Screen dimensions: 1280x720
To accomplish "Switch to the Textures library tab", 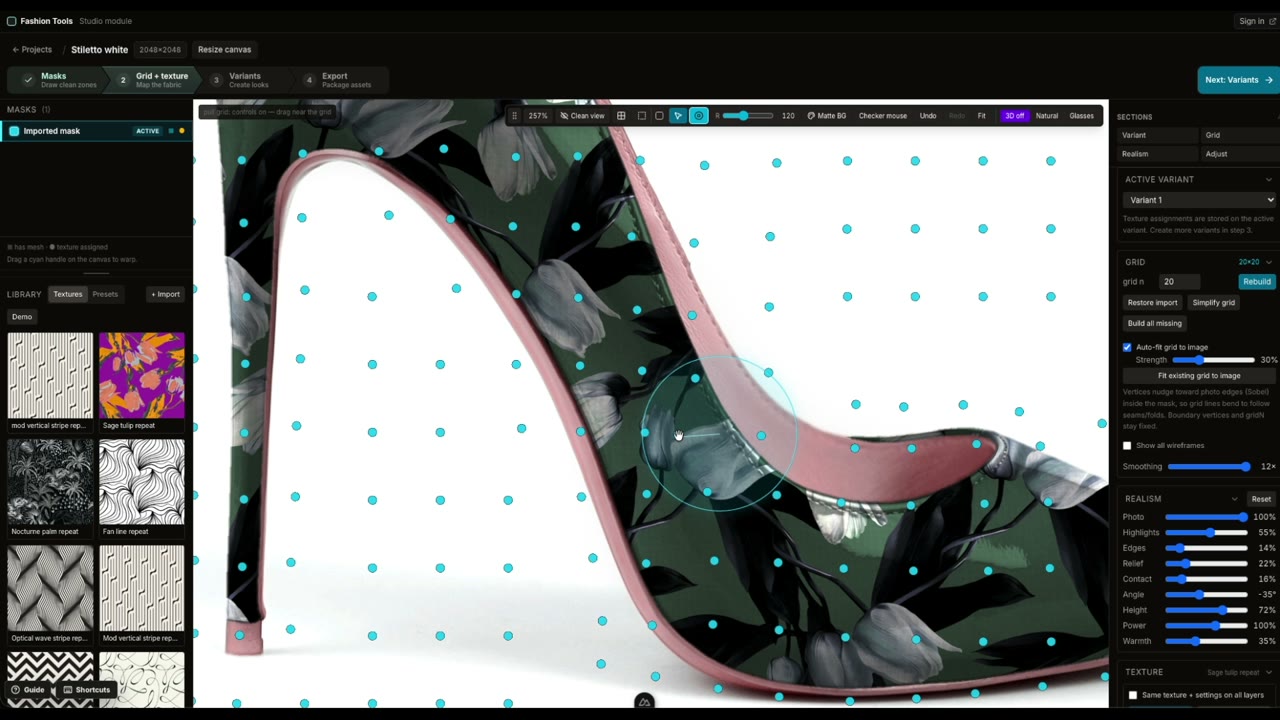I will tap(68, 294).
